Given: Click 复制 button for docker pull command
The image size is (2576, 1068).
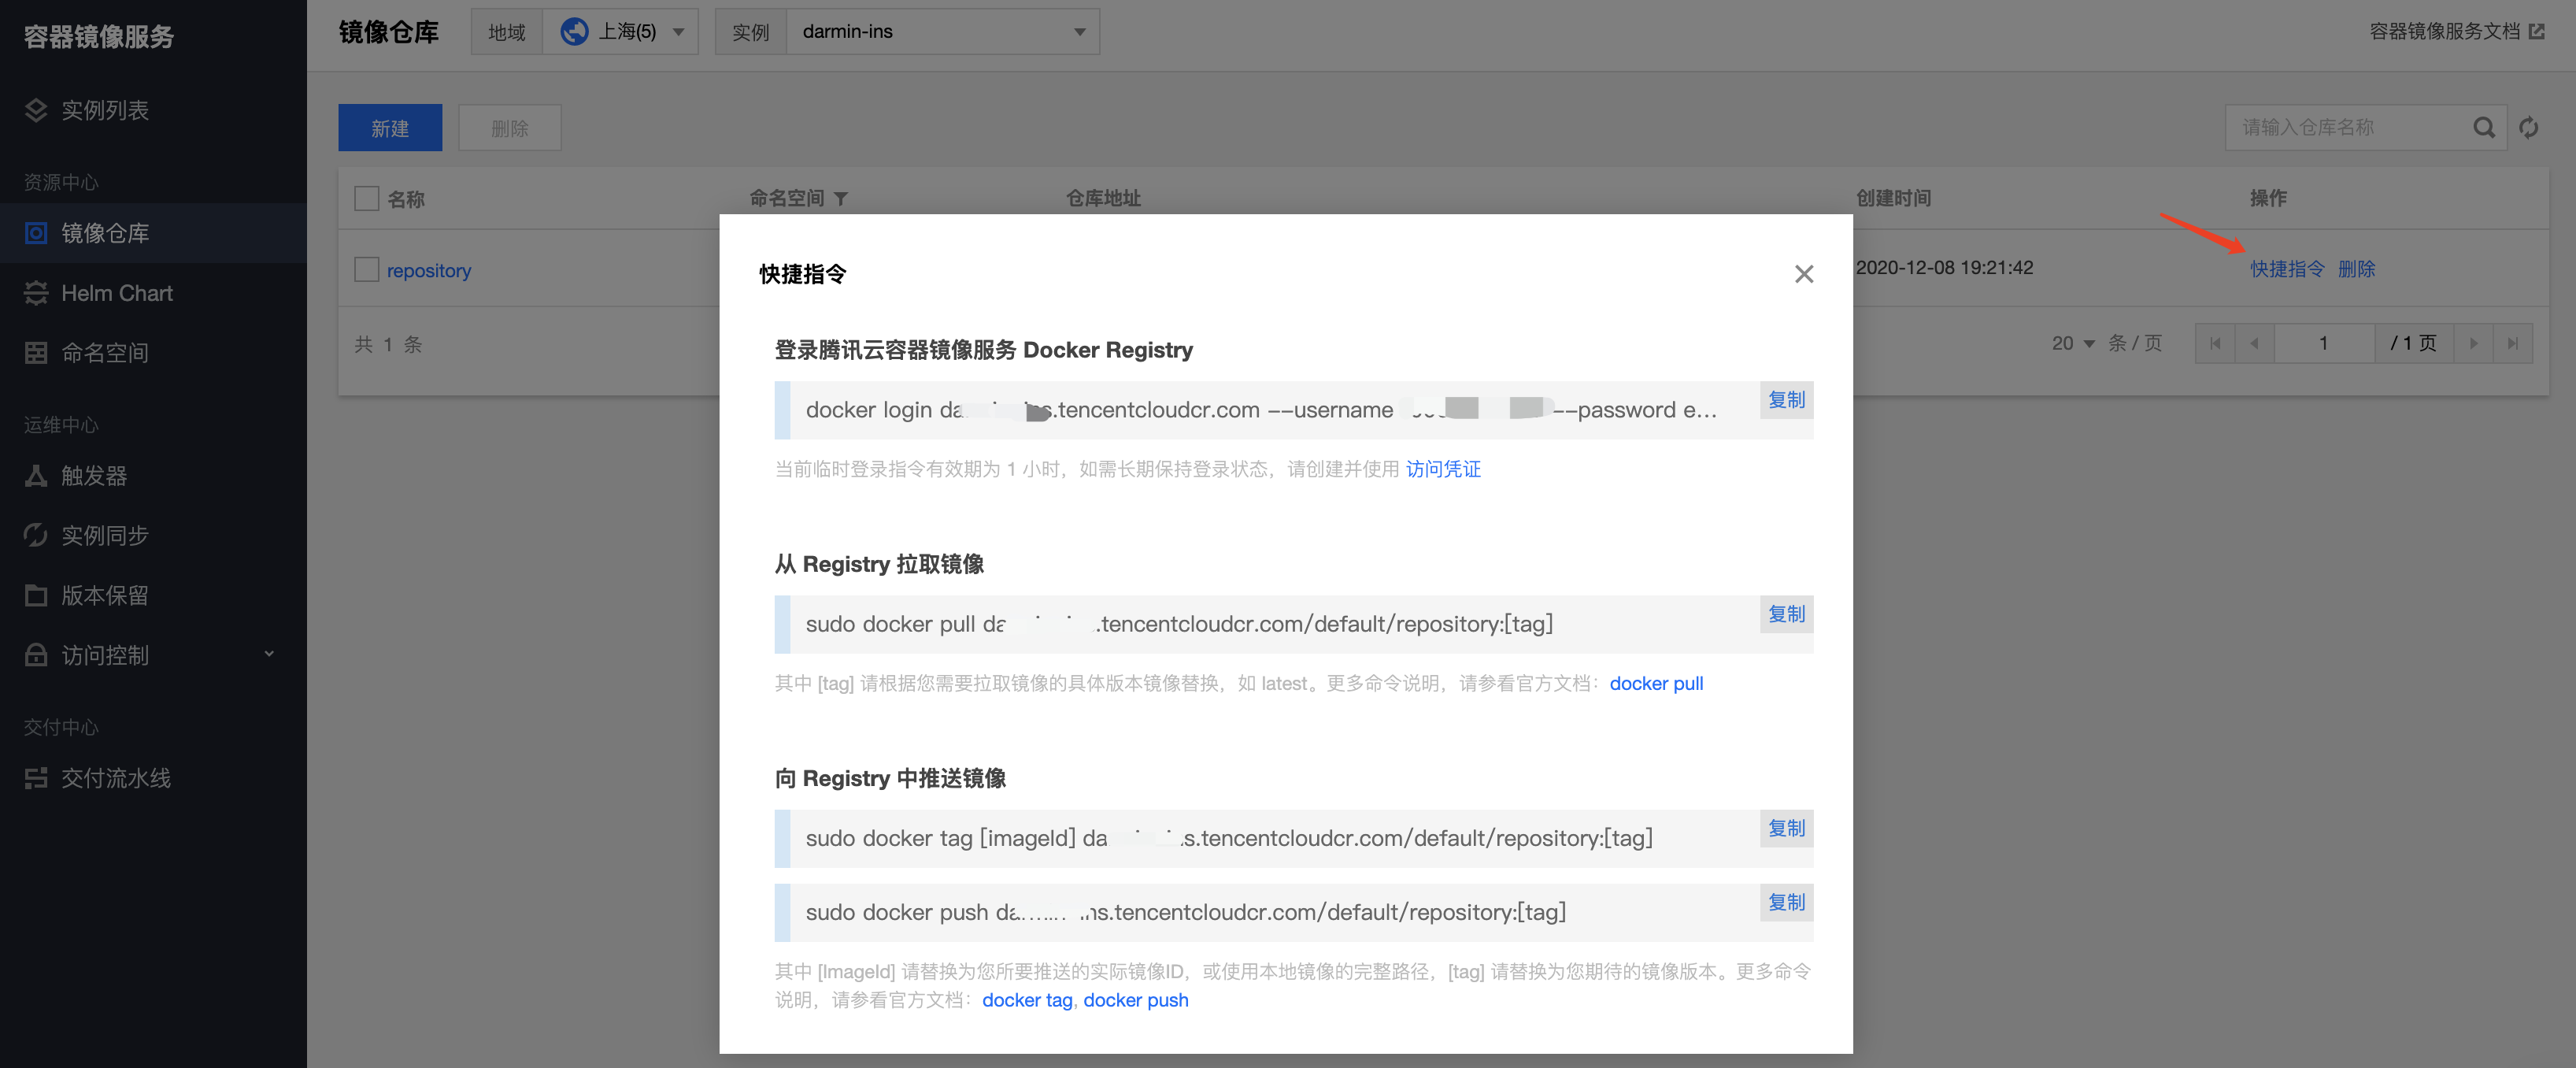Looking at the screenshot, I should (x=1784, y=617).
